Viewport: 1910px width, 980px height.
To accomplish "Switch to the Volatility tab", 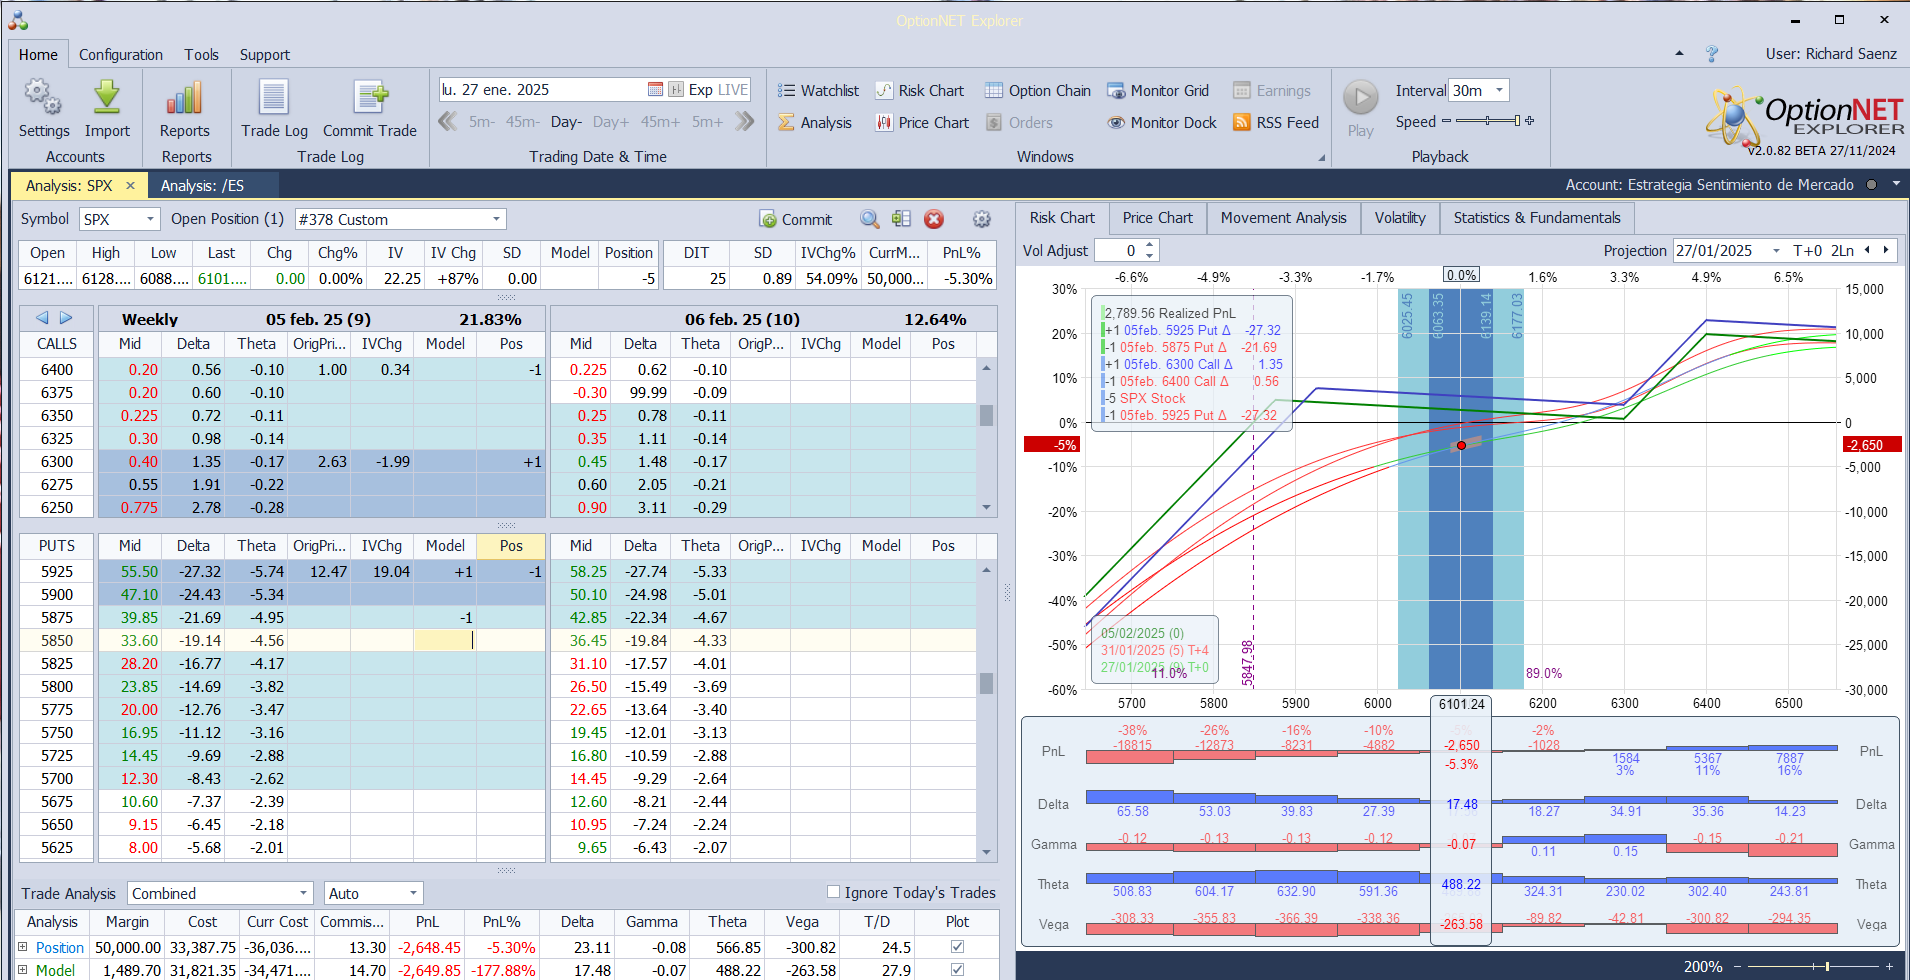I will point(1400,218).
